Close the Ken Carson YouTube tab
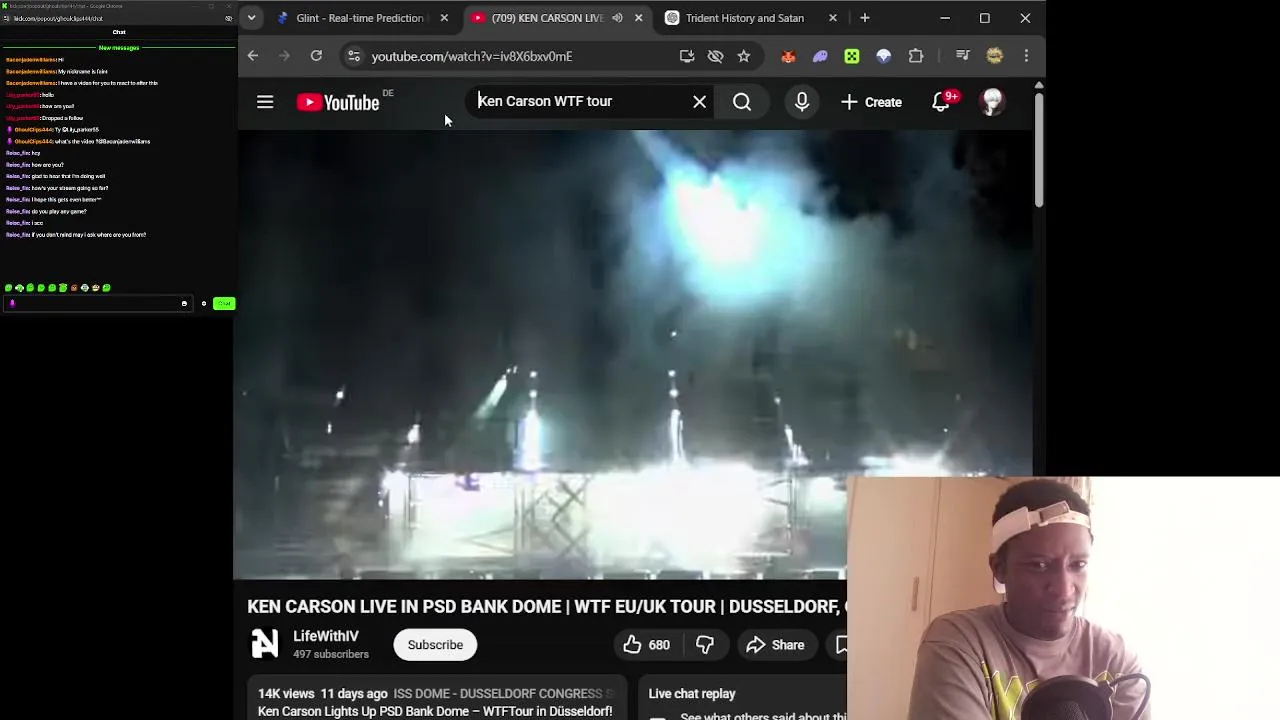1280x720 pixels. (639, 18)
